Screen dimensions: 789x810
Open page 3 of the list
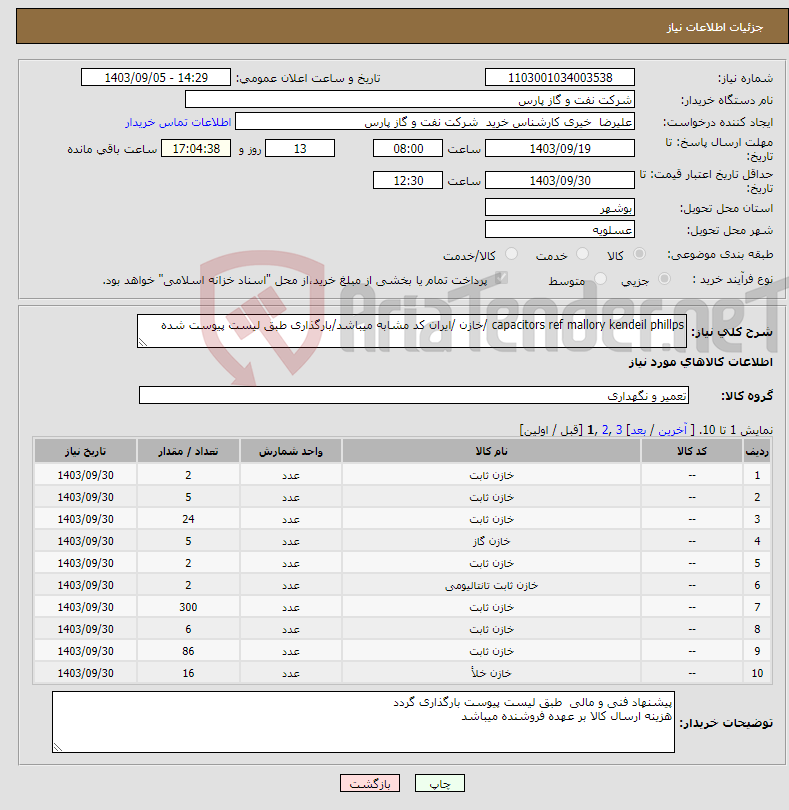[x=619, y=430]
